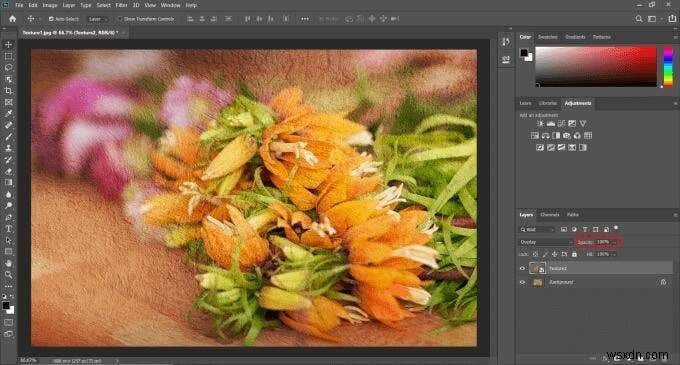Select the Clone Stamp tool
This screenshot has width=680, height=365.
(8, 148)
